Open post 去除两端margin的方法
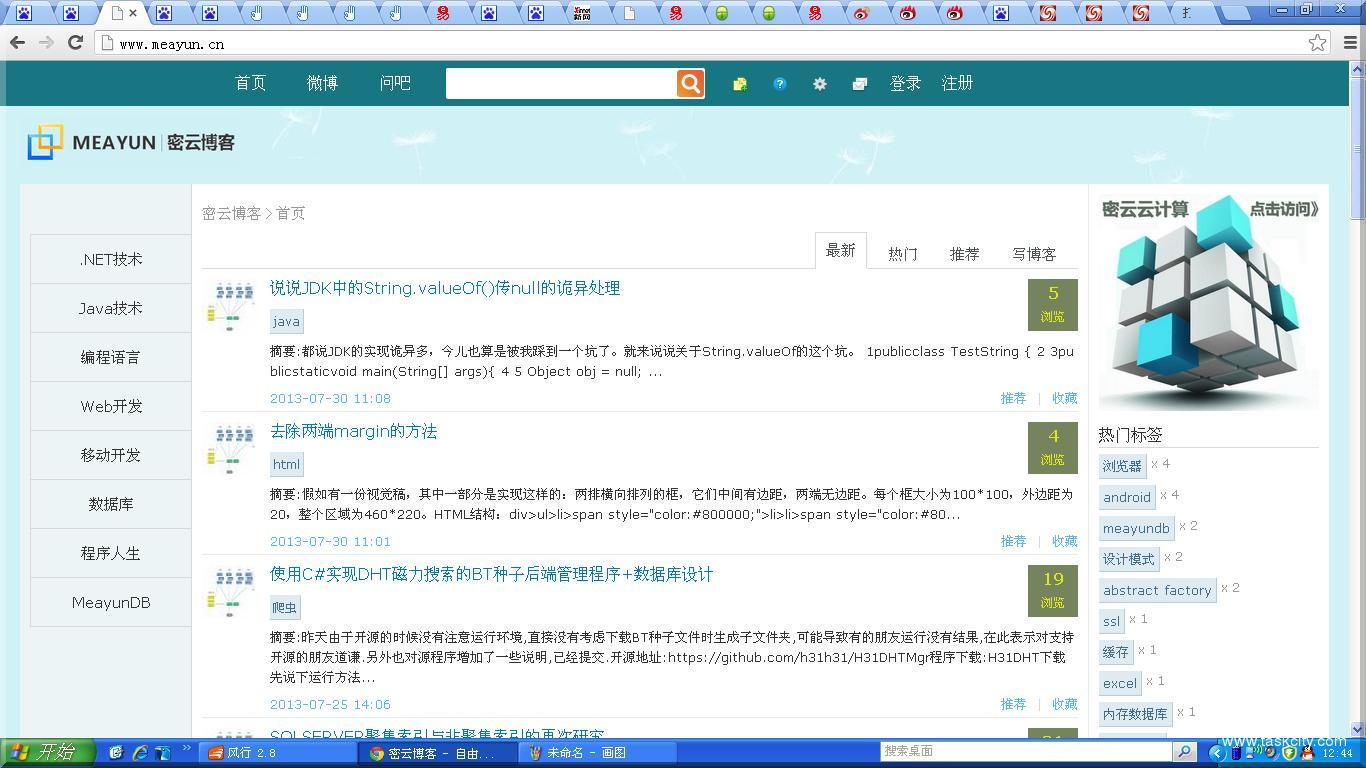The width and height of the screenshot is (1366, 768). click(353, 431)
